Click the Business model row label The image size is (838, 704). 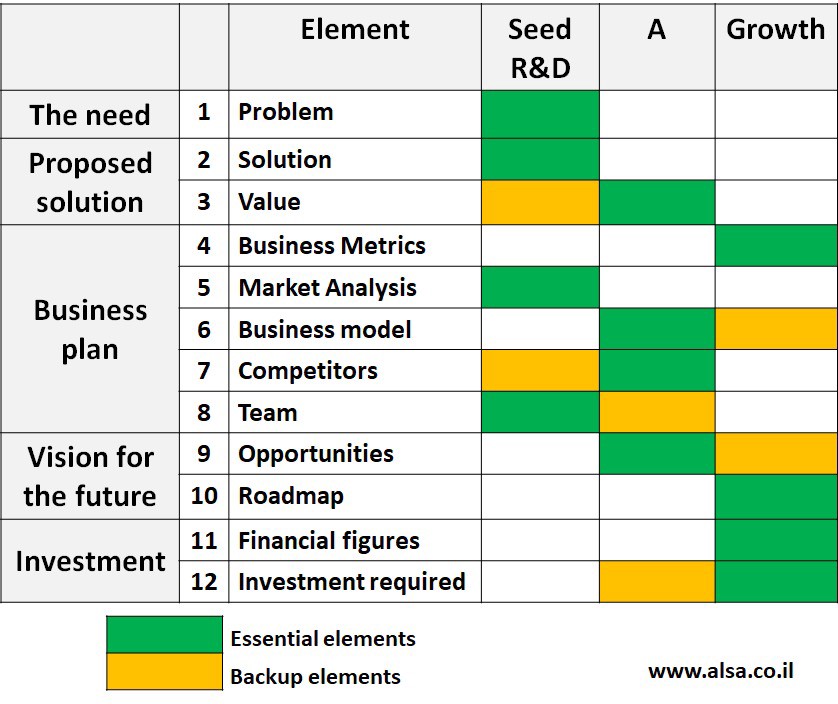(325, 329)
